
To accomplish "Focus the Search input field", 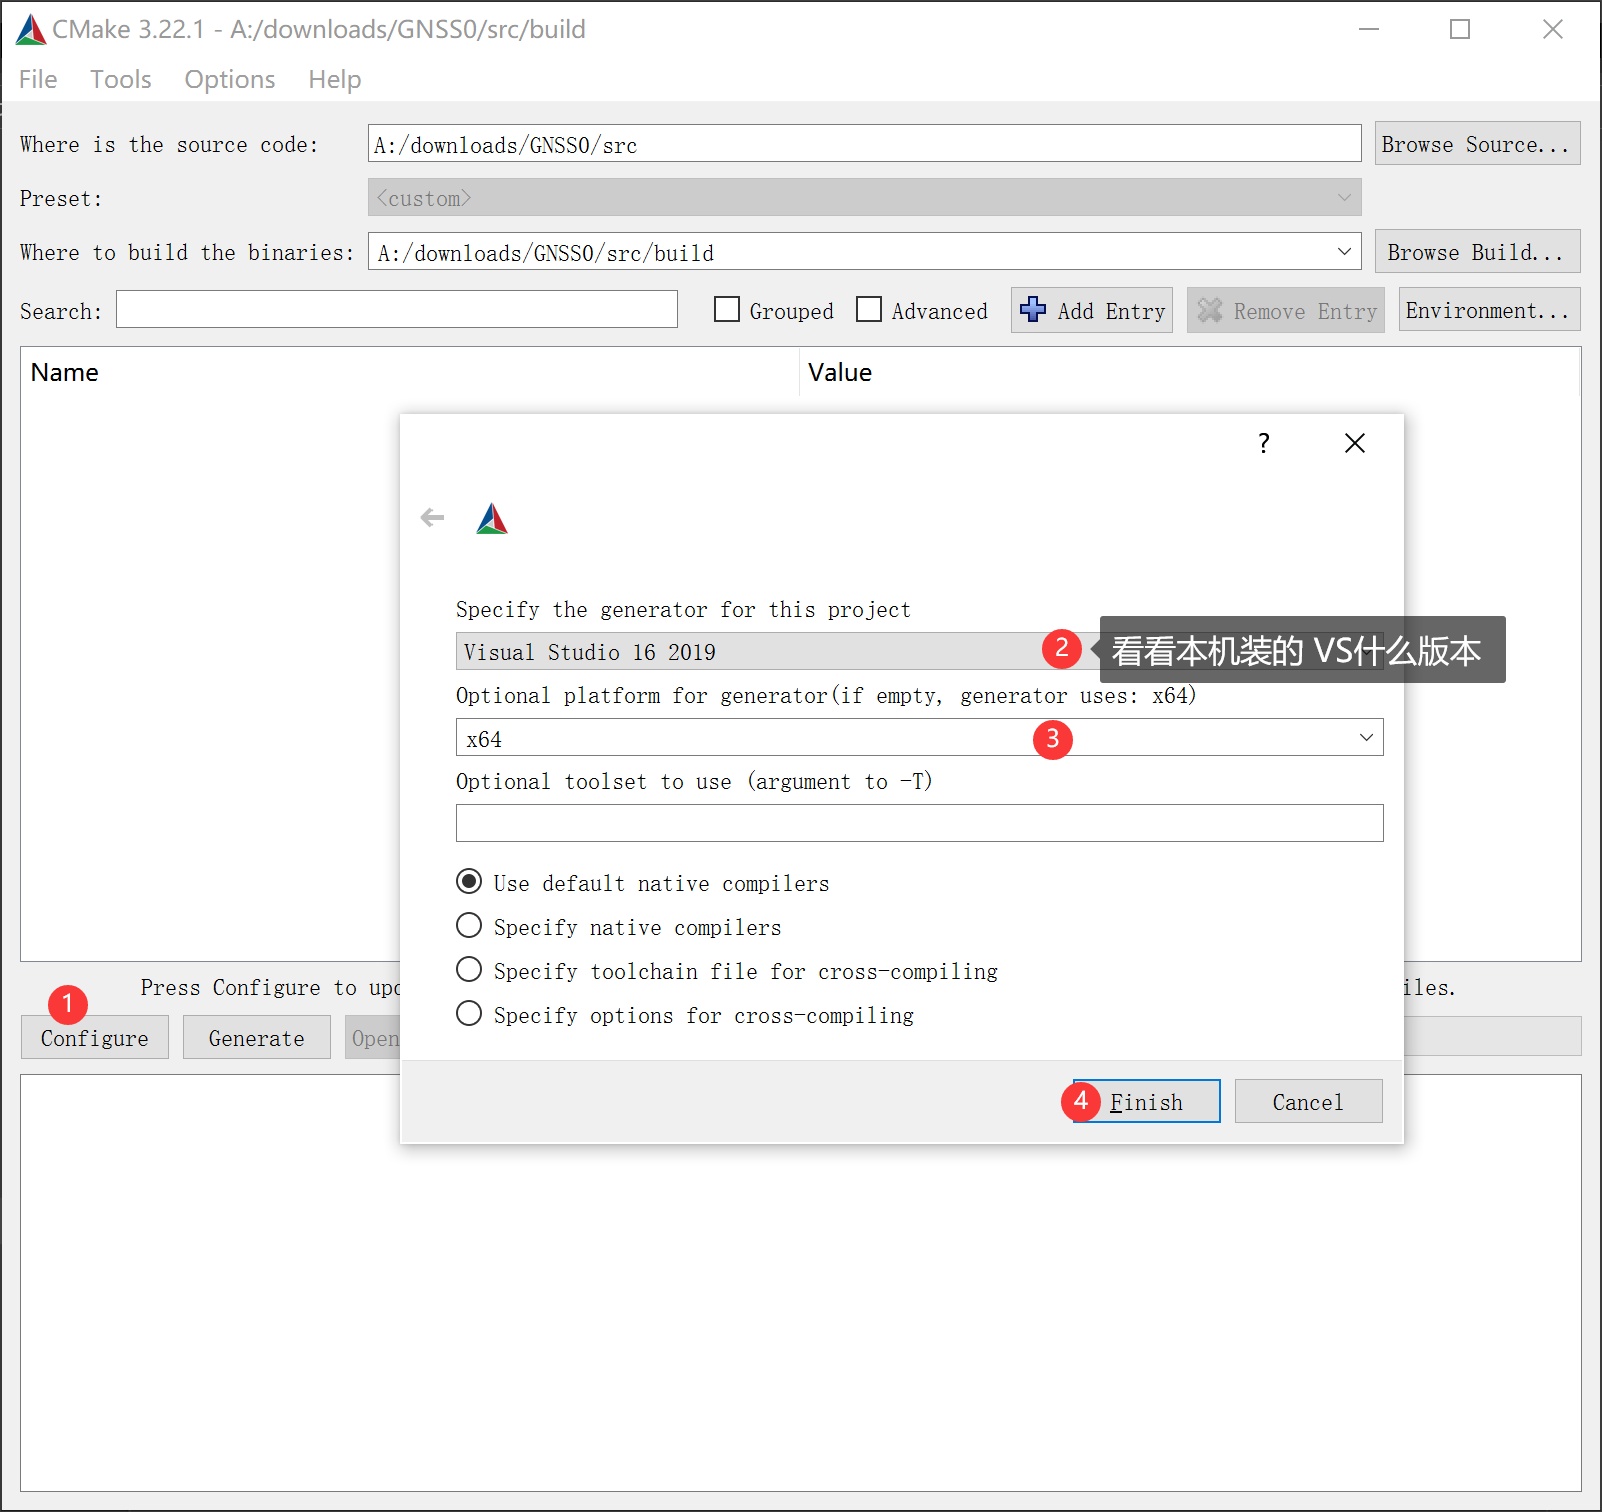I will (x=397, y=309).
